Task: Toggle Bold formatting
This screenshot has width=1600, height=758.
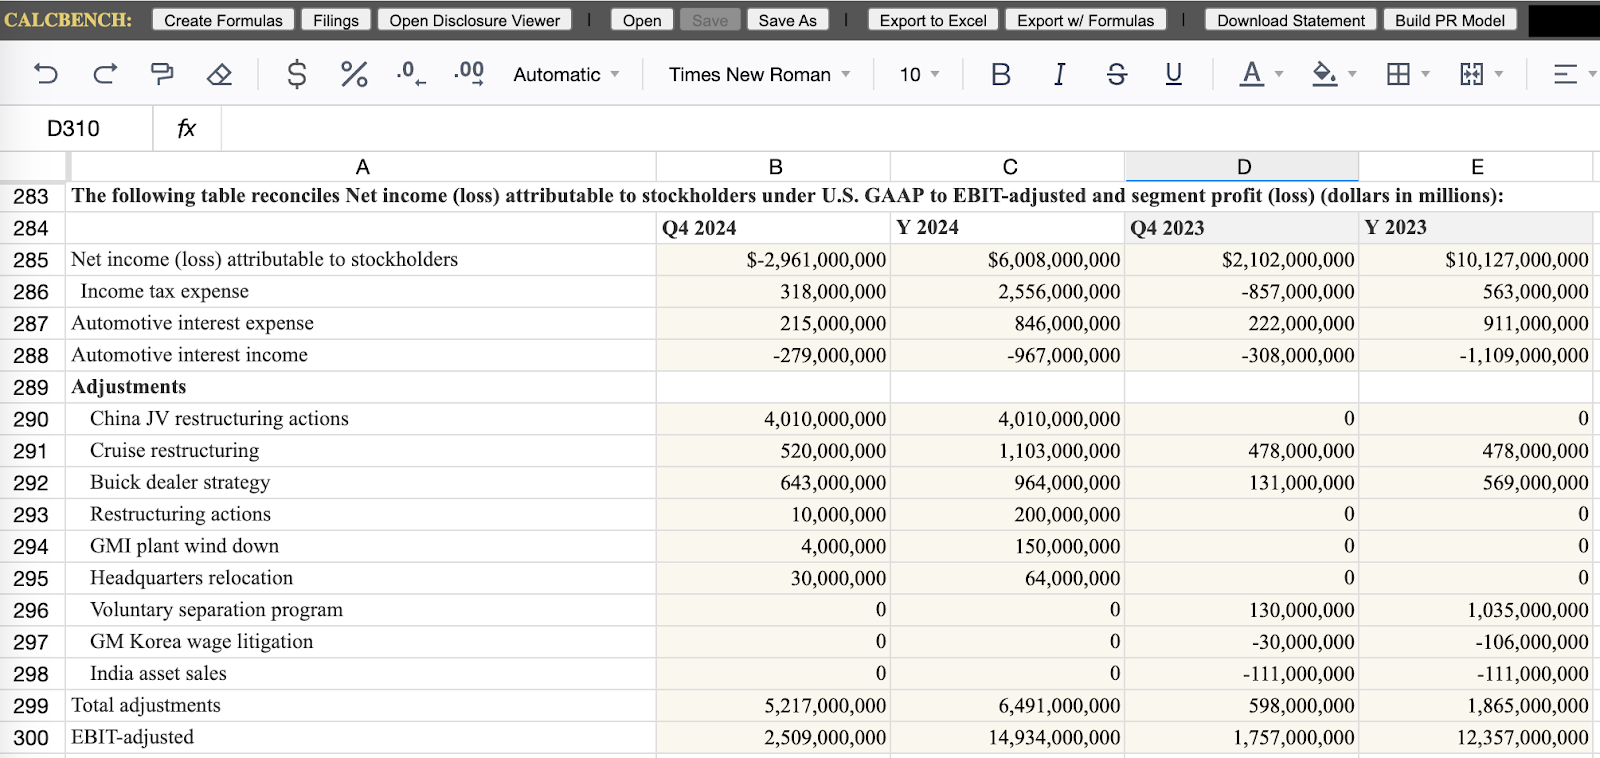Action: click(x=1000, y=74)
